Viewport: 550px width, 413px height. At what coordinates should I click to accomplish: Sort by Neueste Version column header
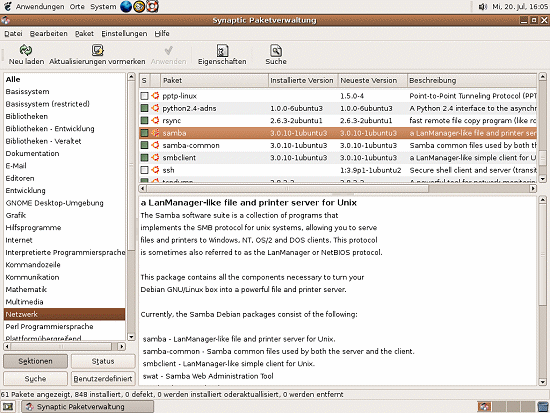[372, 80]
